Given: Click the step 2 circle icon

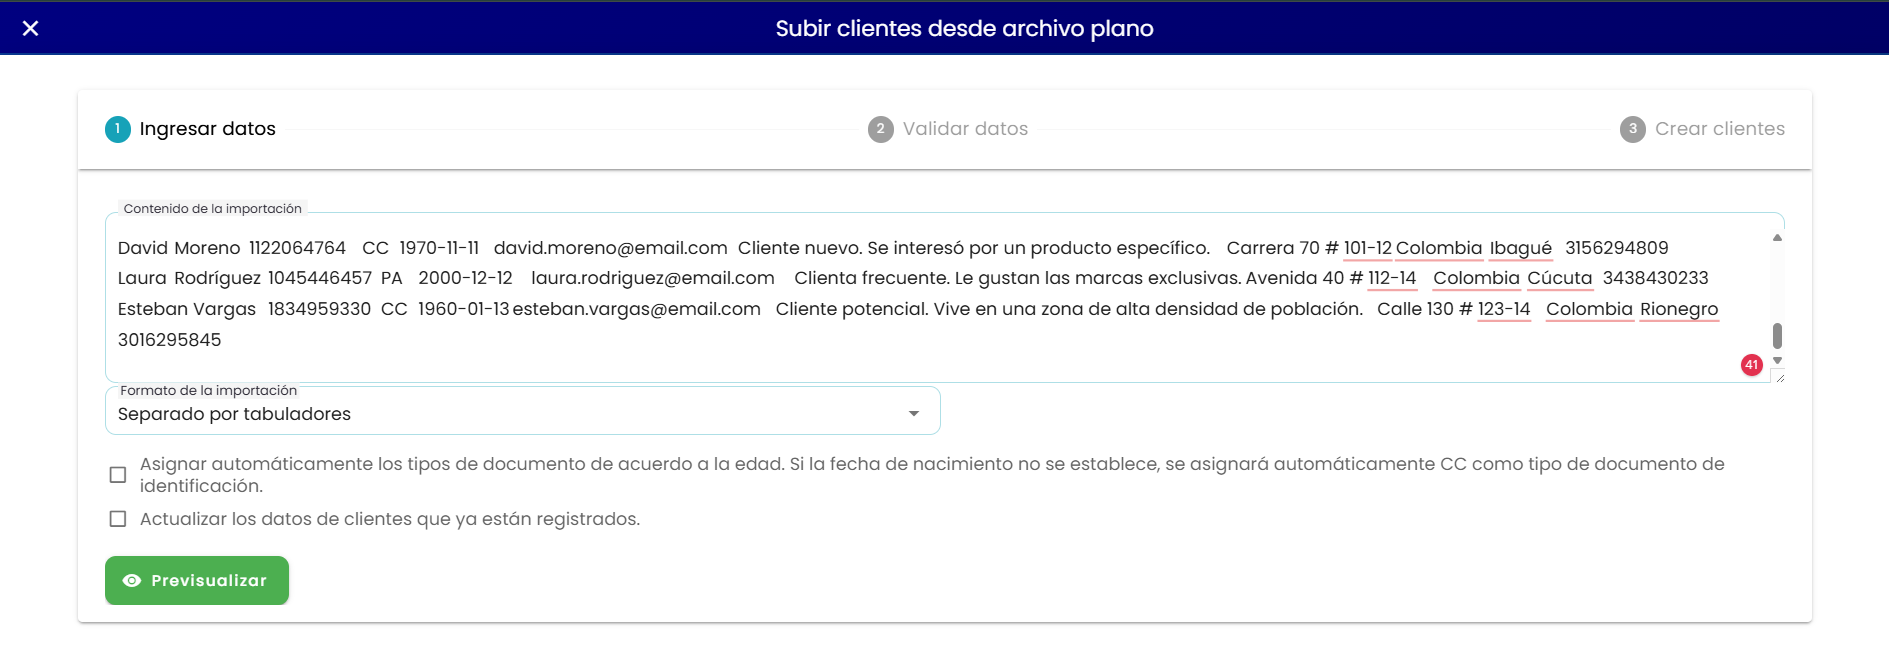Looking at the screenshot, I should point(881,129).
